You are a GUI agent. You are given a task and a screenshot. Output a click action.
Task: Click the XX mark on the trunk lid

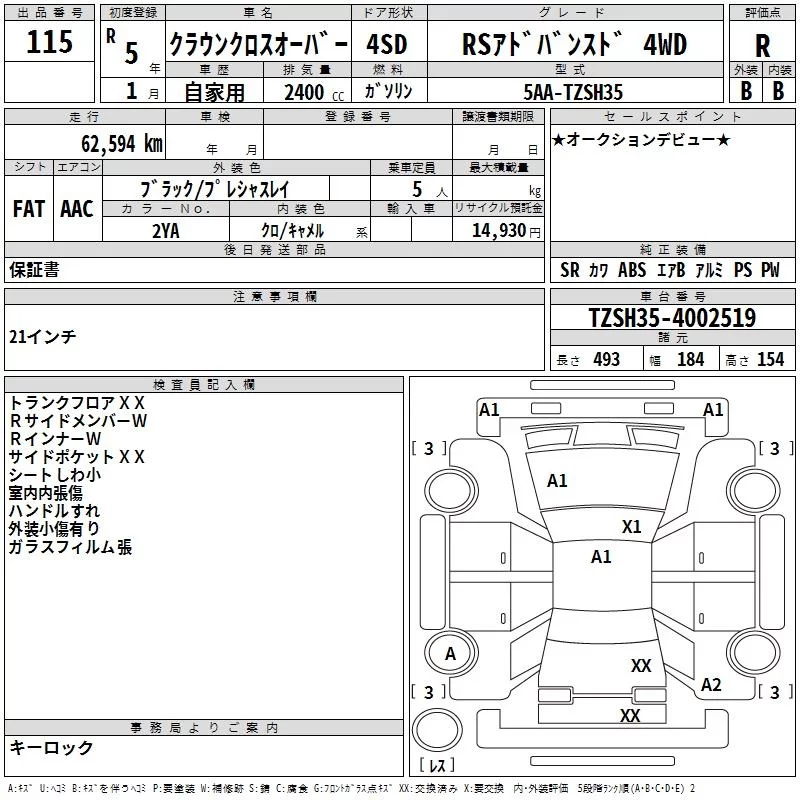(x=641, y=665)
